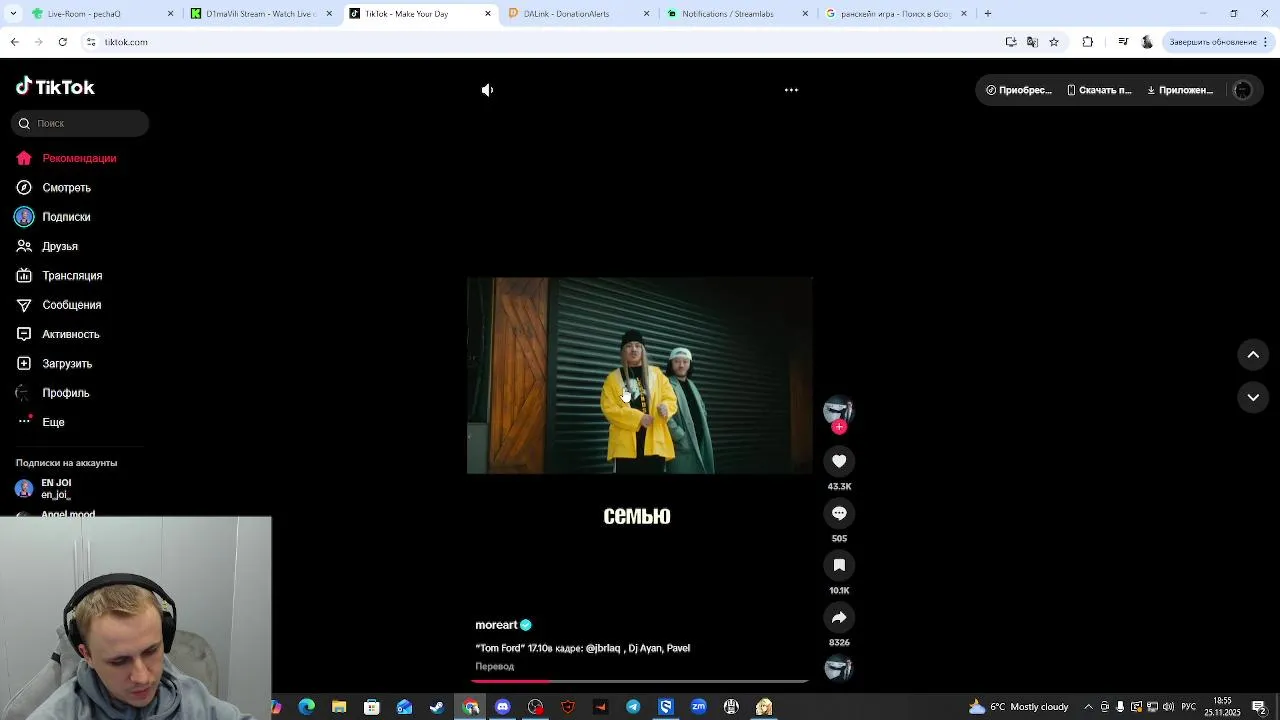The image size is (1280, 720).
Task: Focus the Поиск search field
Action: click(80, 123)
